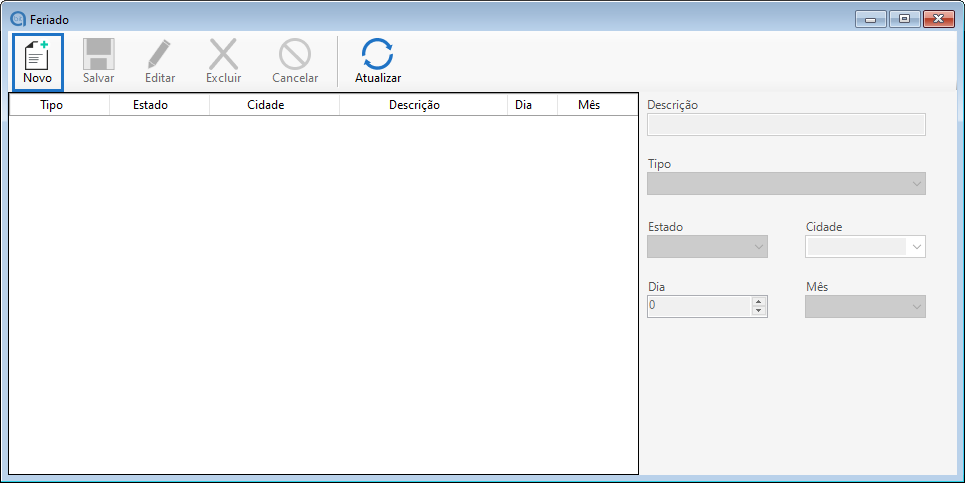Increase Dia value with up arrow
The image size is (965, 483).
pyautogui.click(x=759, y=302)
